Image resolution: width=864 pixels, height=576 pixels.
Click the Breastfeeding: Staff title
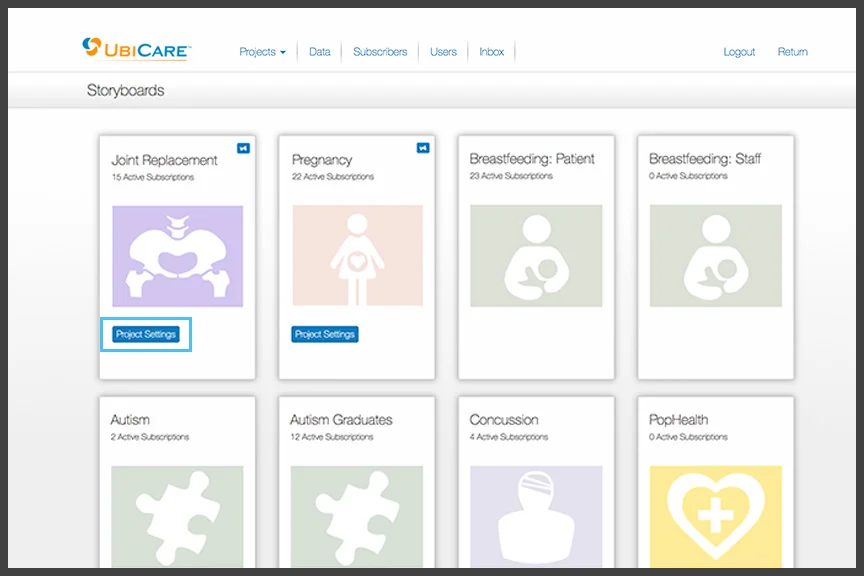click(x=705, y=159)
